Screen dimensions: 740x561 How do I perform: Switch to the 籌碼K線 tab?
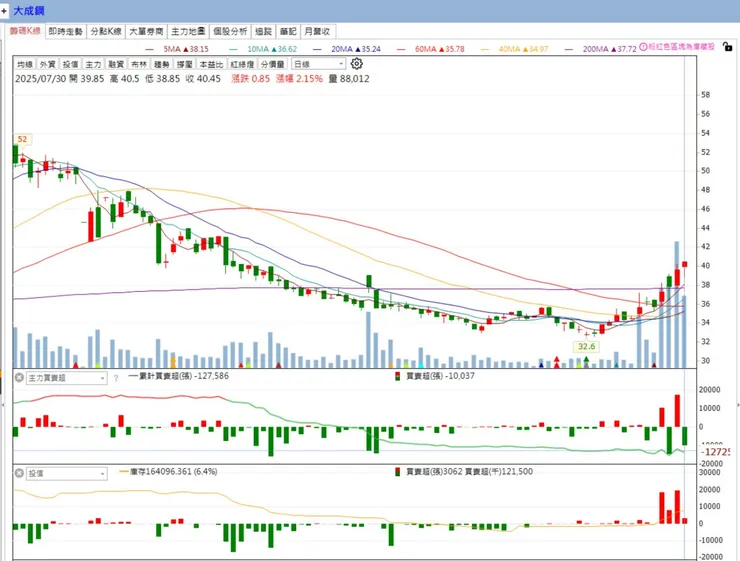click(x=25, y=31)
